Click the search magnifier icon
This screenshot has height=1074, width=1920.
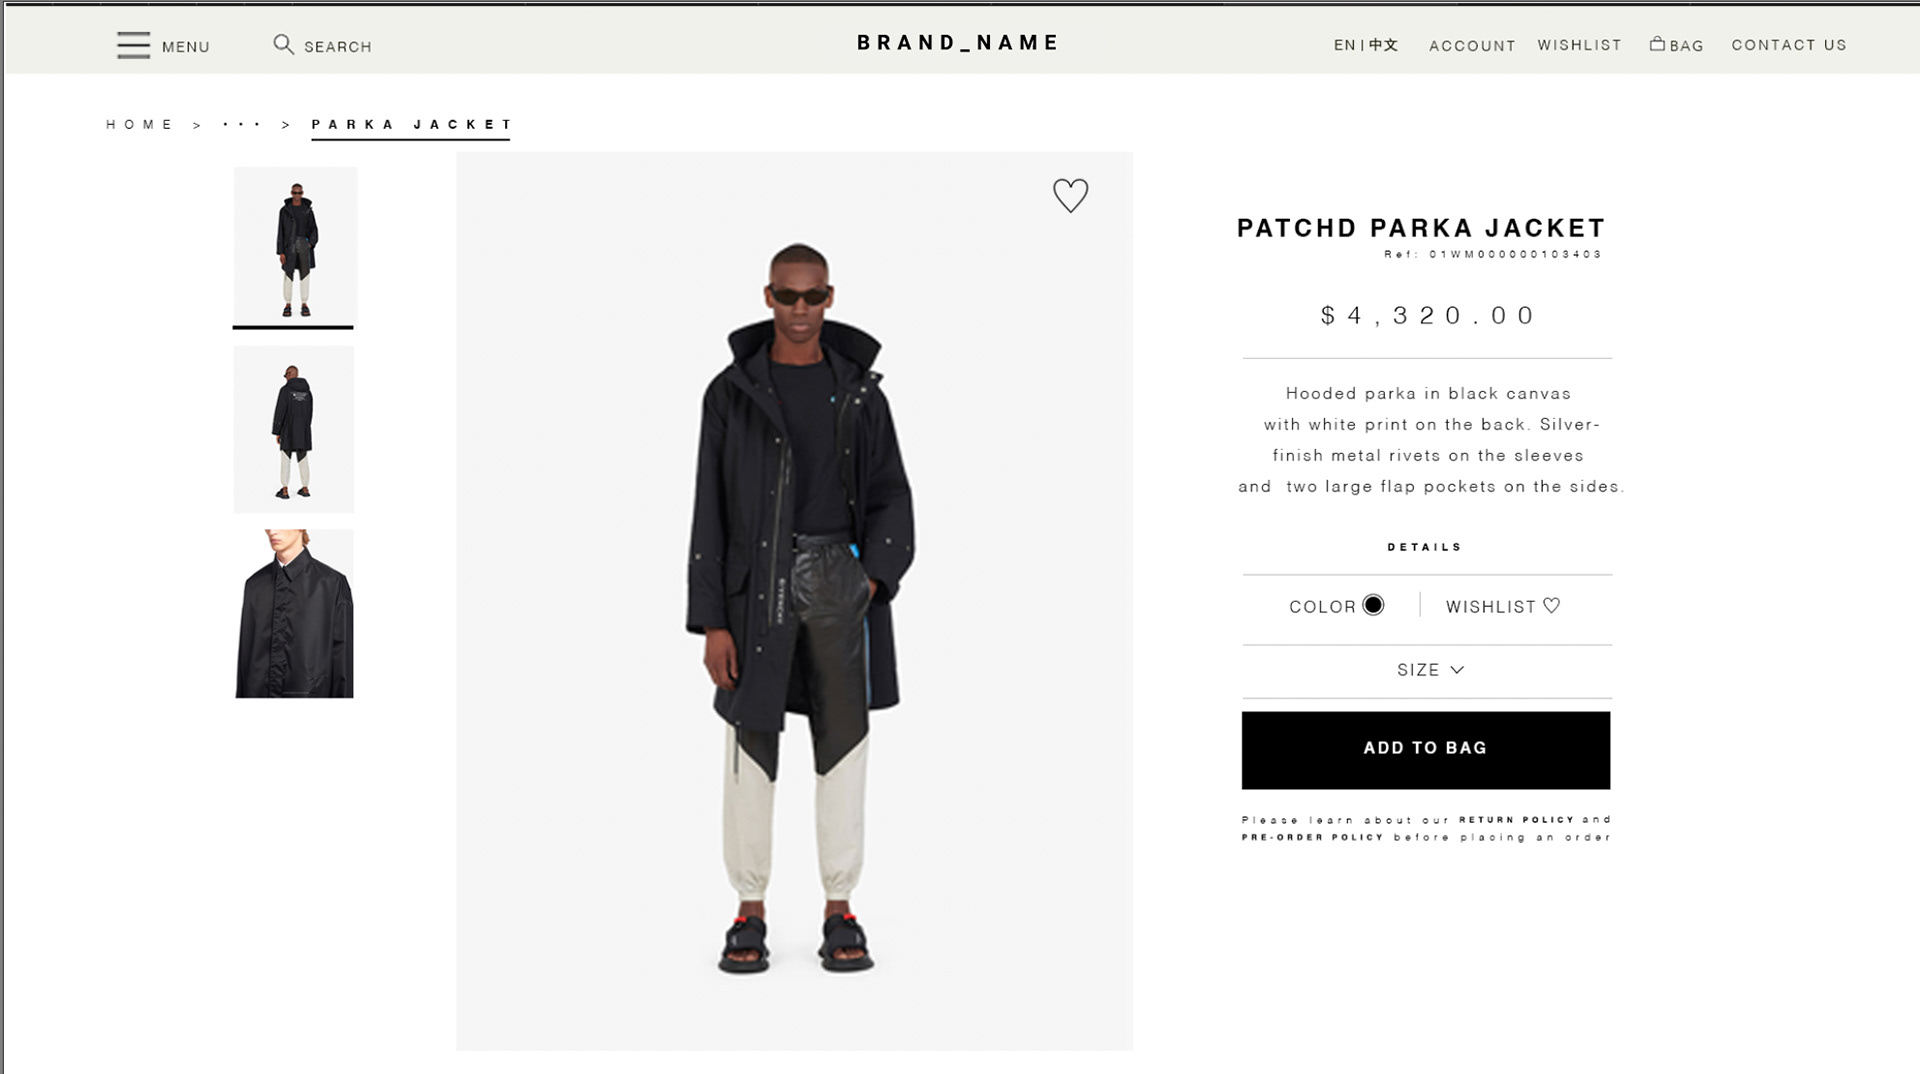284,45
